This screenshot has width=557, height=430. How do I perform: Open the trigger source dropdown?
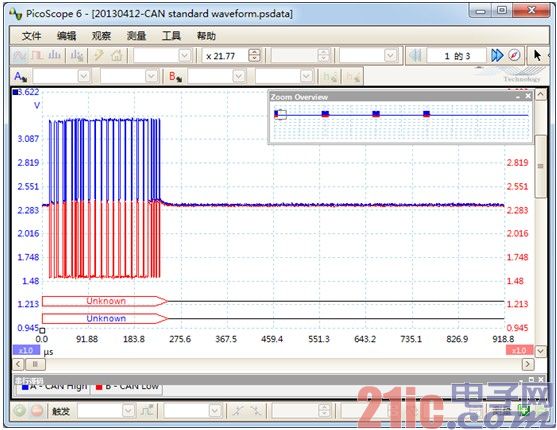(x=215, y=411)
